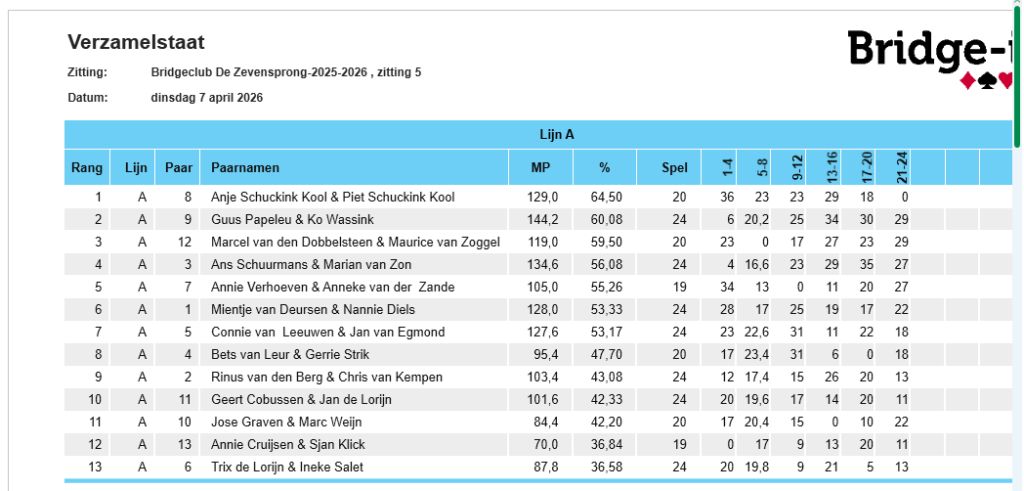Click Marcel van den Dobbelsteen & Maurice van Zoggel

tap(355, 242)
